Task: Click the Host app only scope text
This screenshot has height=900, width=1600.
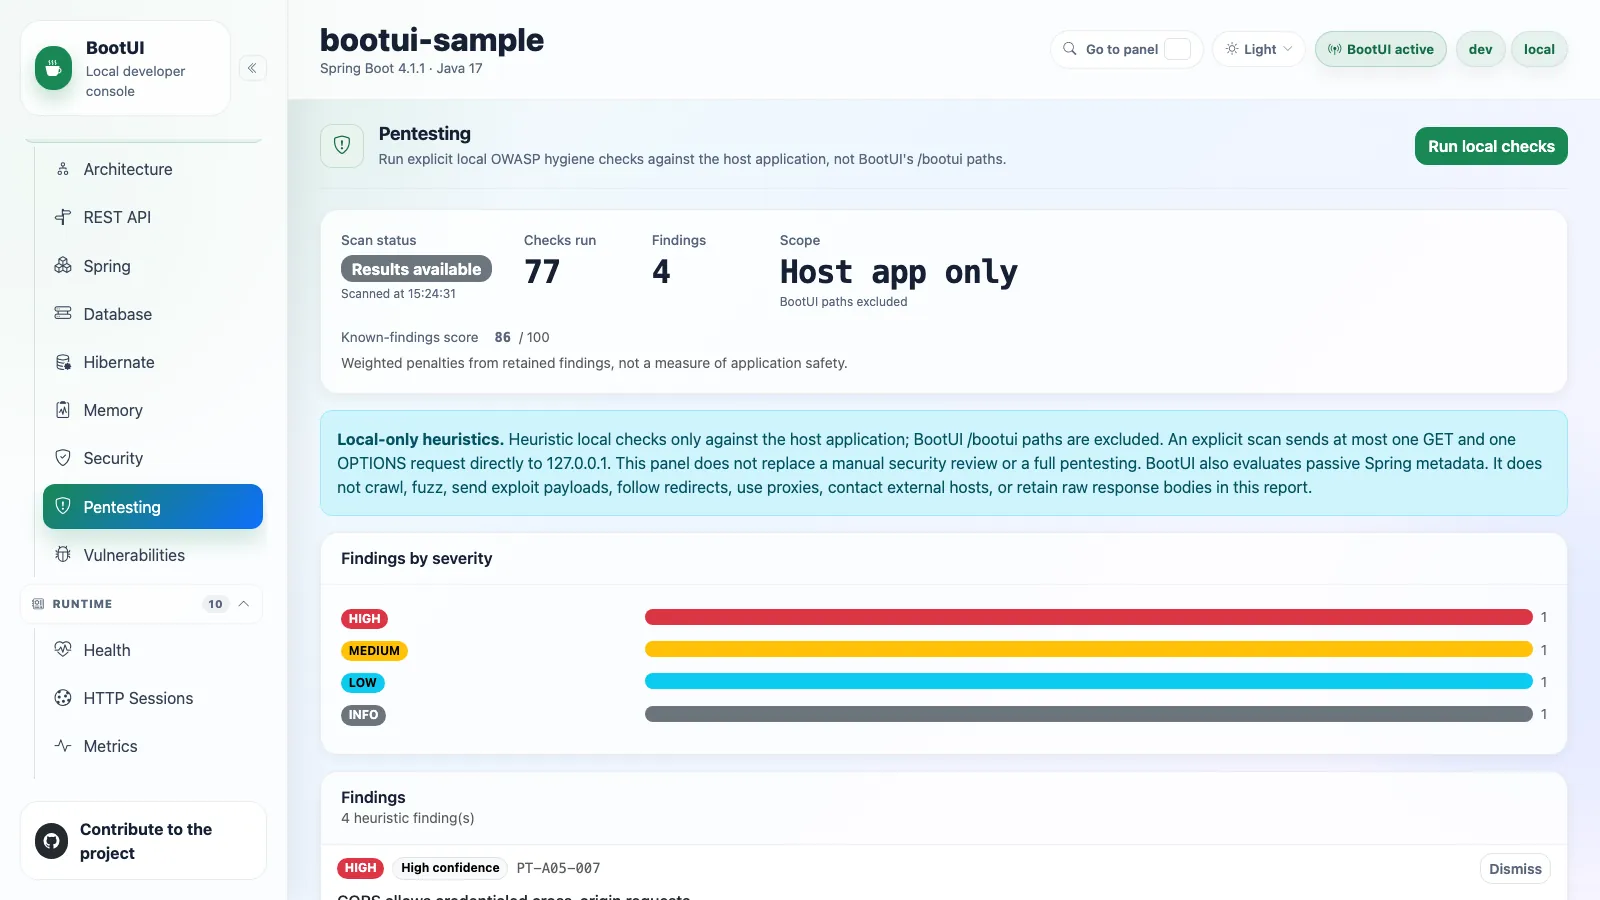Action: pyautogui.click(x=898, y=272)
